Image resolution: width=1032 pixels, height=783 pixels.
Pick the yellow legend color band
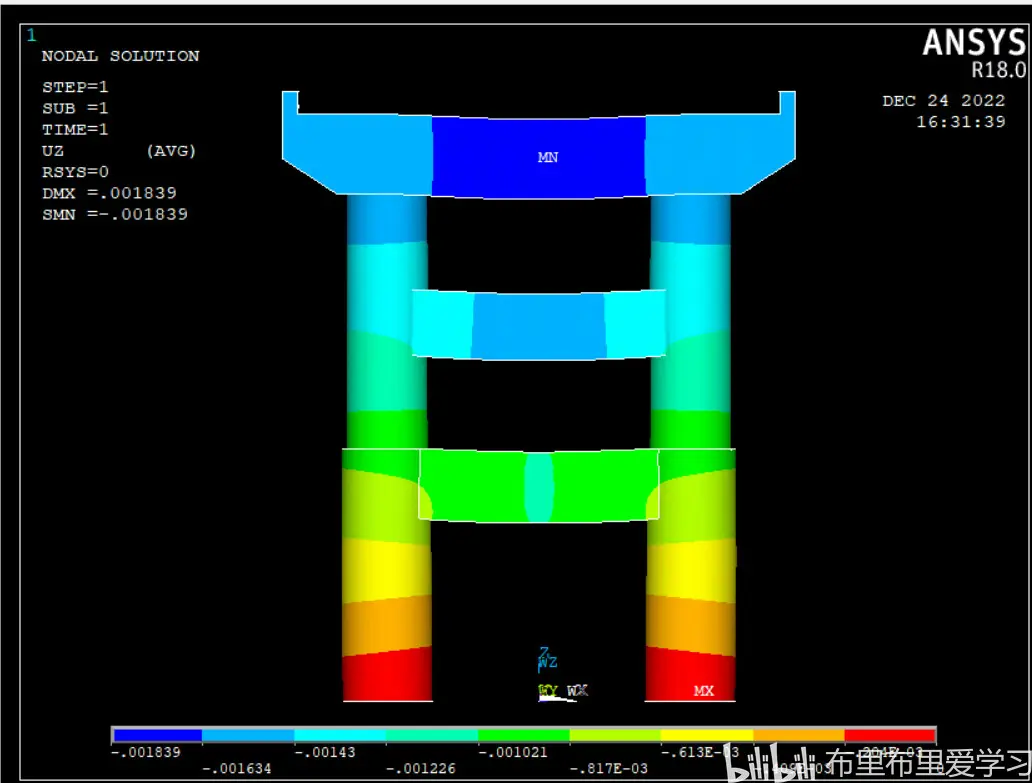[706, 735]
